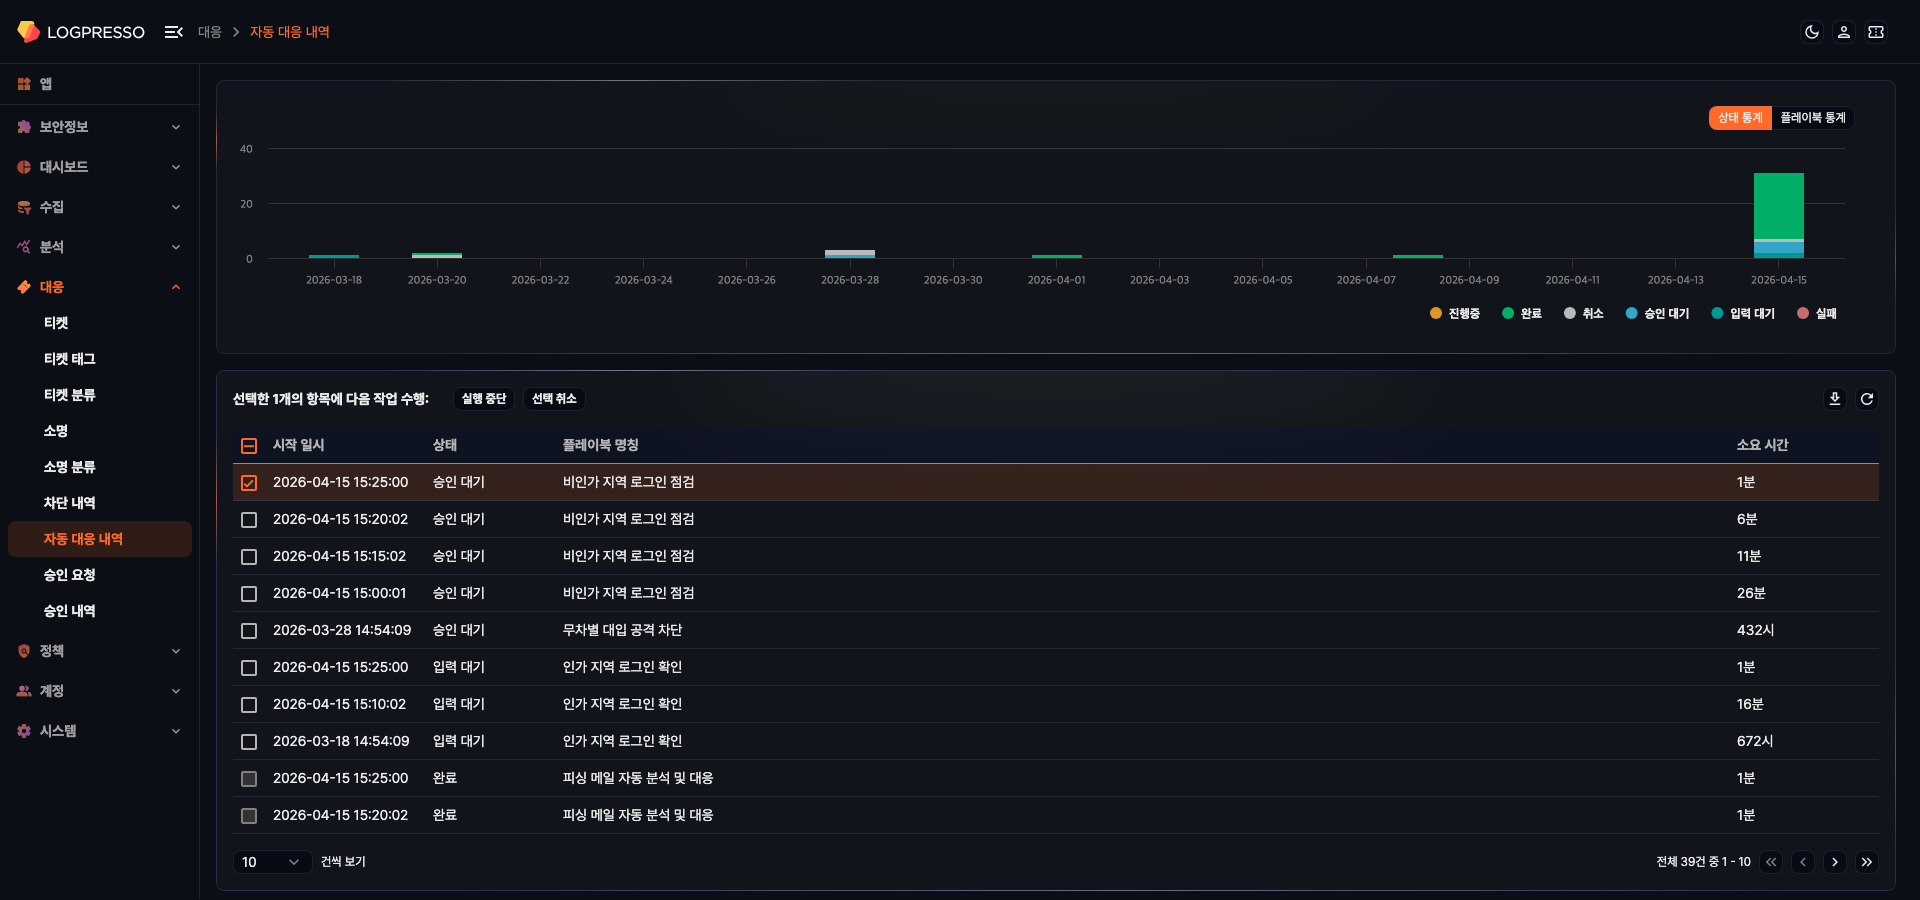The height and width of the screenshot is (900, 1920).
Task: Collapse sidebar with hamburger menu icon
Action: pos(173,32)
